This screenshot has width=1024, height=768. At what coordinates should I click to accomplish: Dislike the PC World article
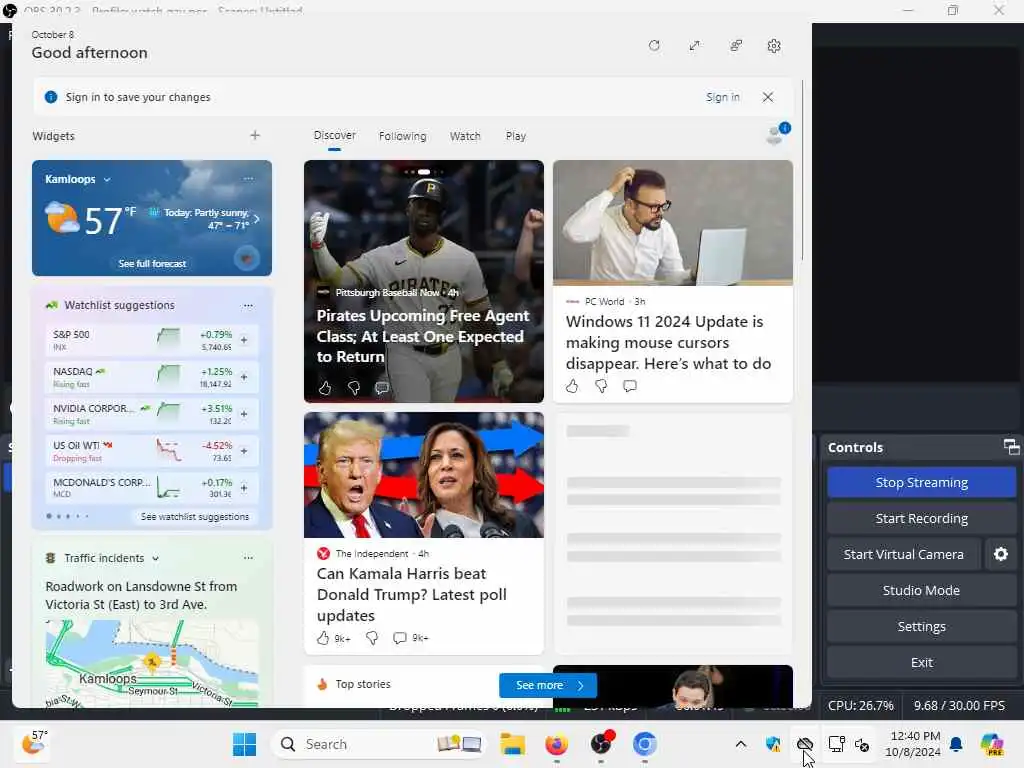601,386
